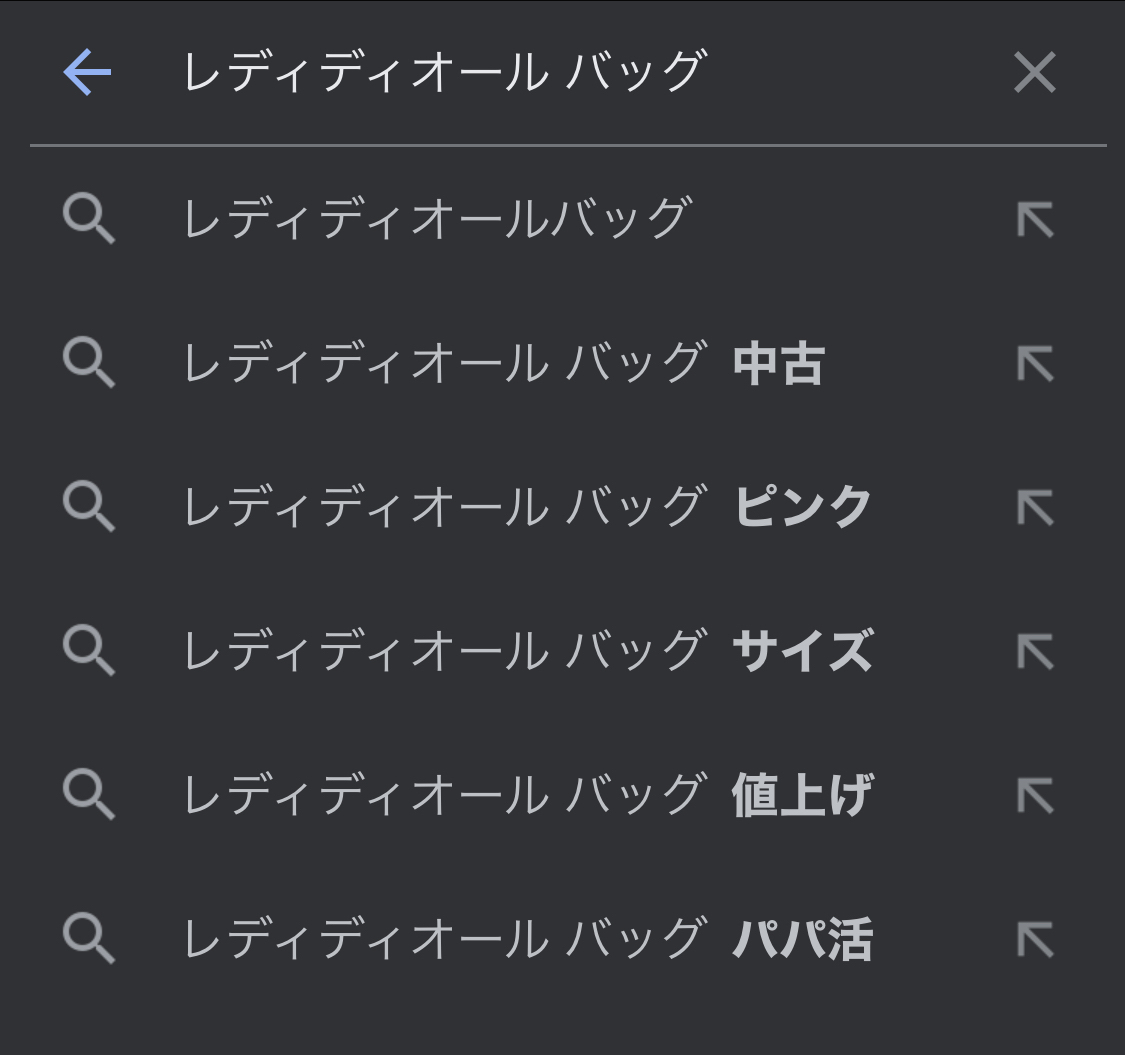Click magnifier icon beside 中古 suggestion
The height and width of the screenshot is (1055, 1125).
(89, 362)
